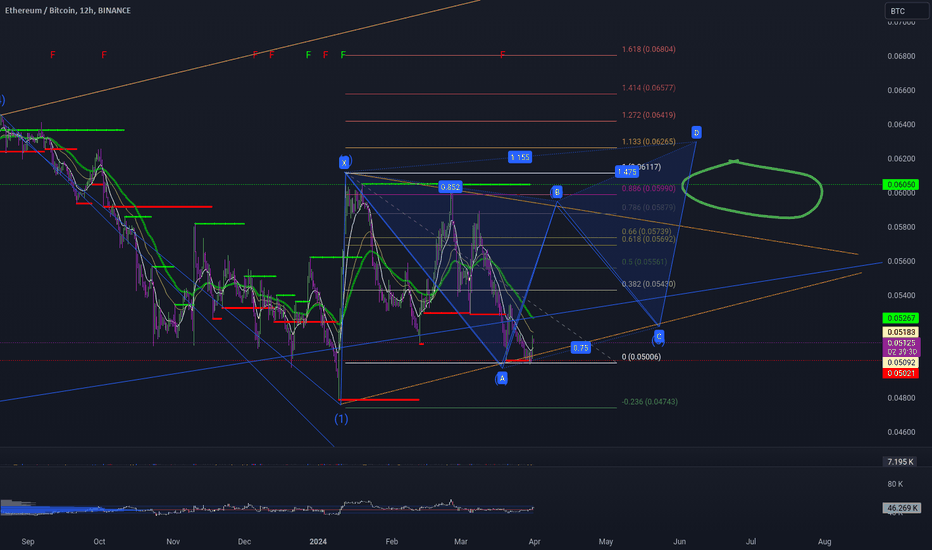Viewport: 932px width, 550px height.
Task: Click the 7.195 K volume value label
Action: click(x=901, y=462)
